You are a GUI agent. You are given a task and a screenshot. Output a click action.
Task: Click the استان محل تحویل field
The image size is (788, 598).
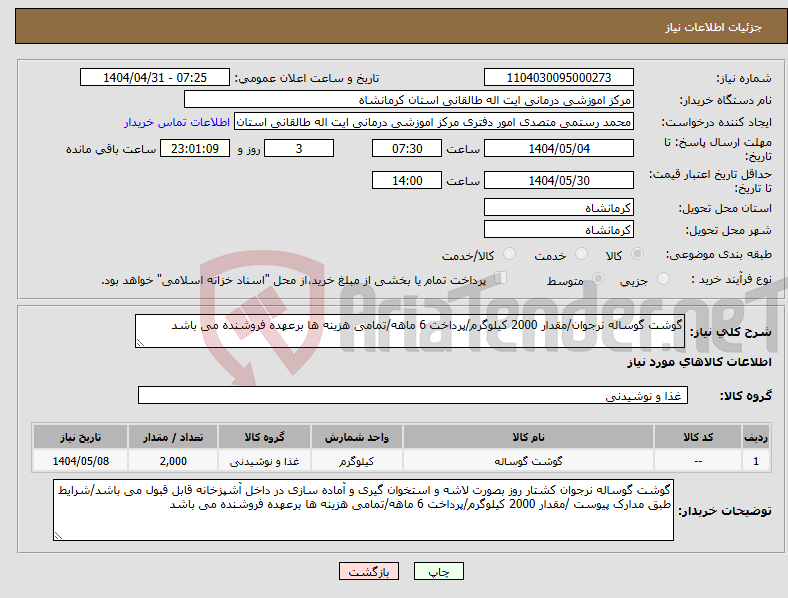coord(558,208)
